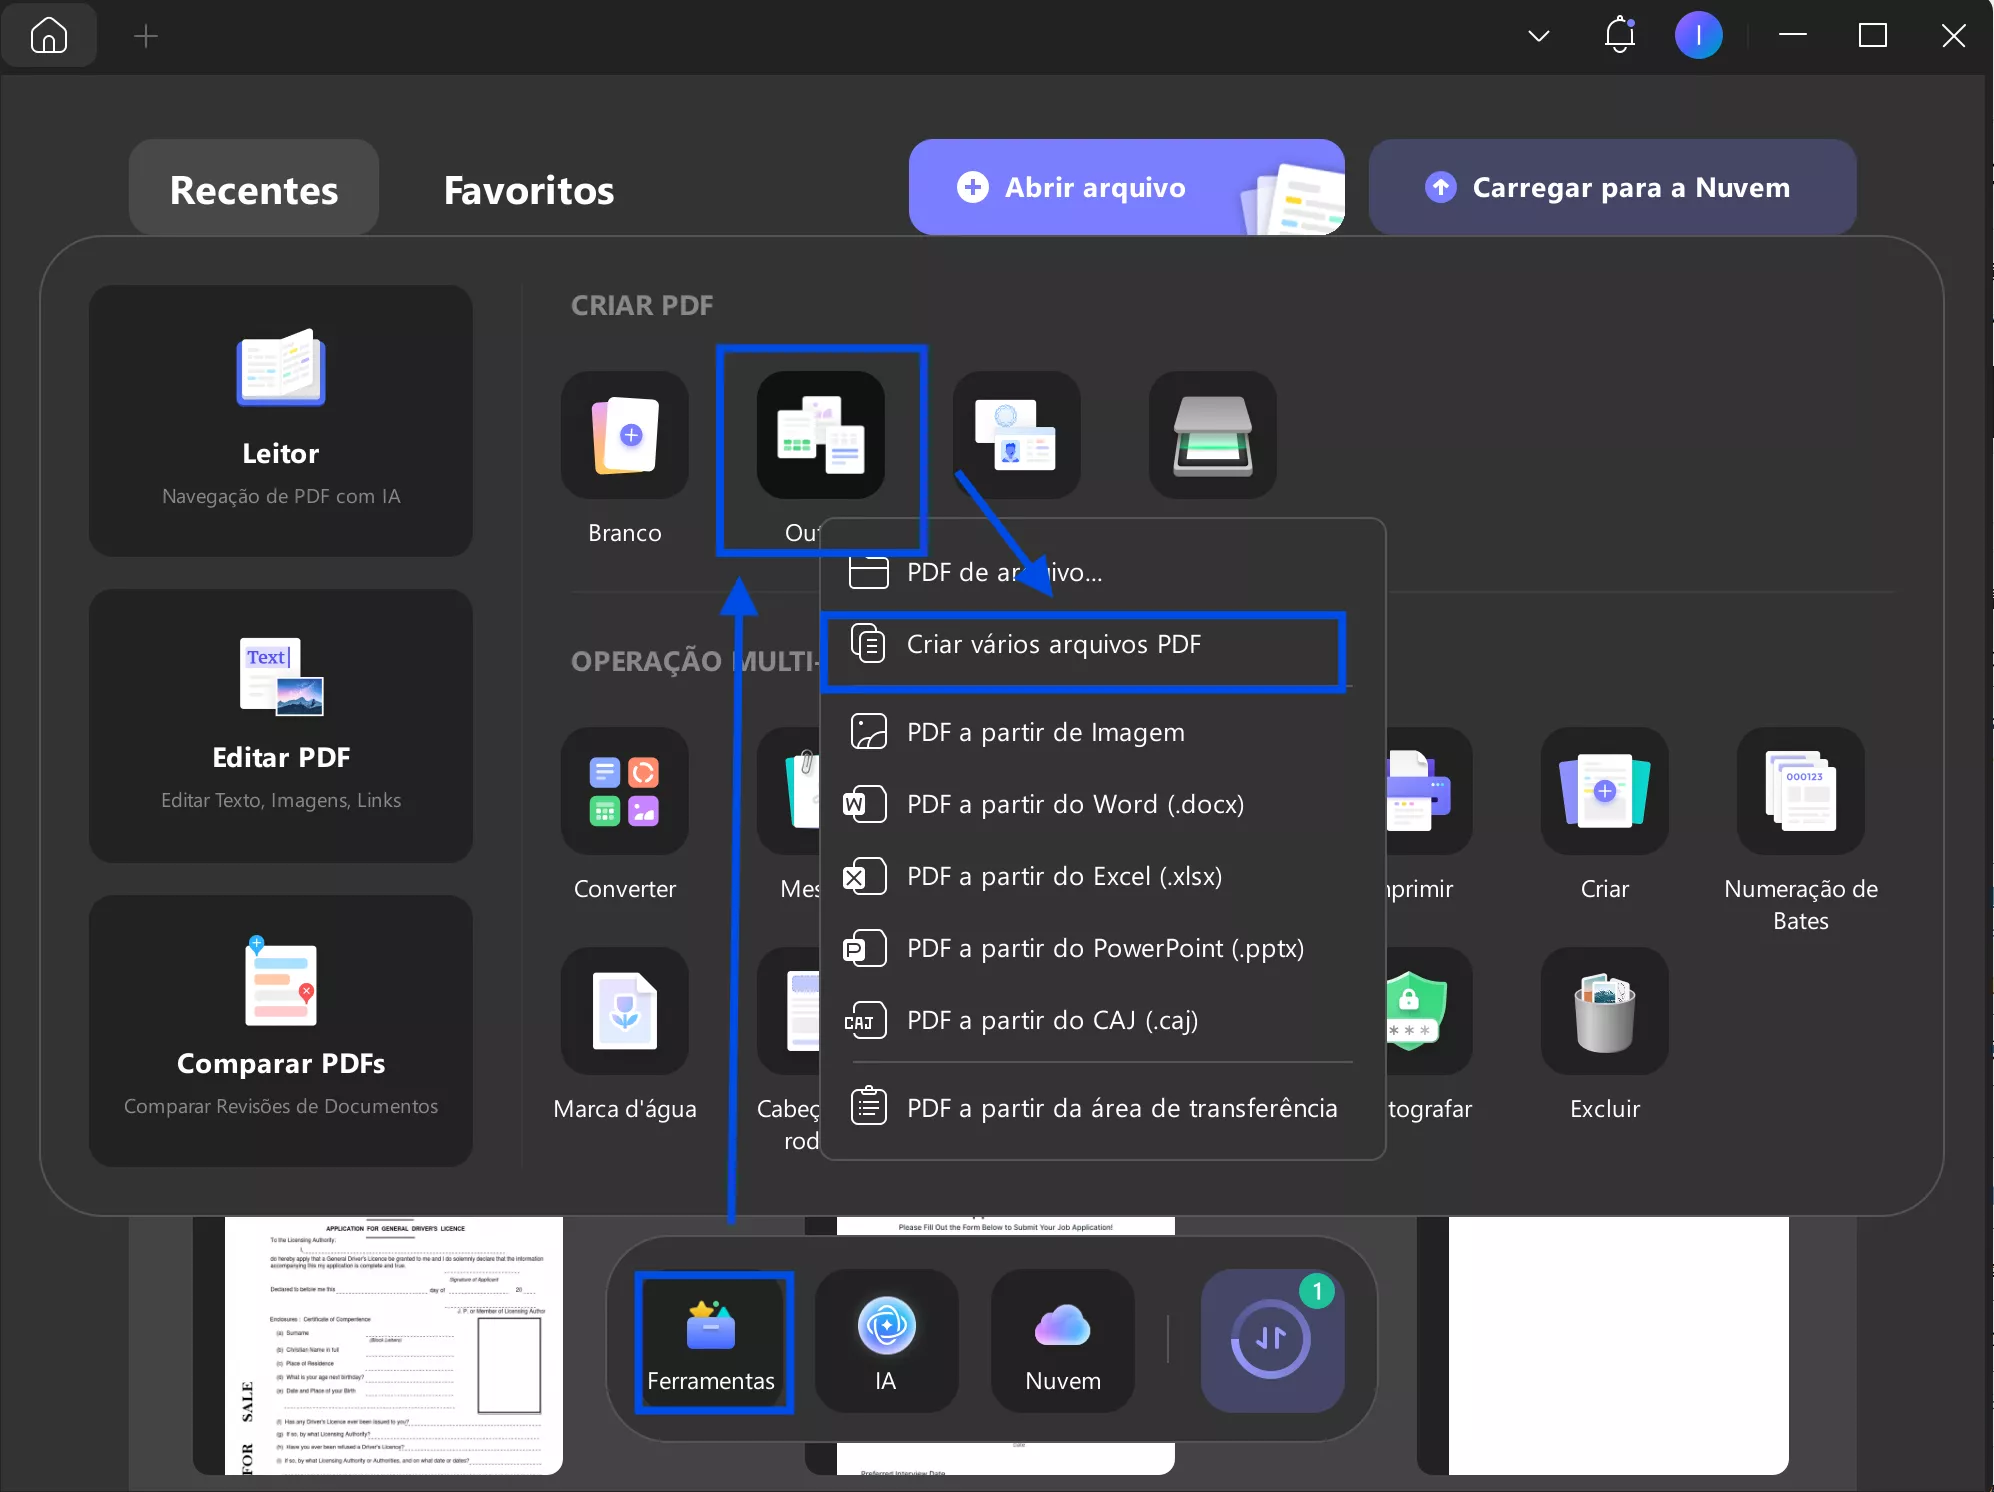Open the IA assistant button
The image size is (1994, 1492).
[x=886, y=1340]
